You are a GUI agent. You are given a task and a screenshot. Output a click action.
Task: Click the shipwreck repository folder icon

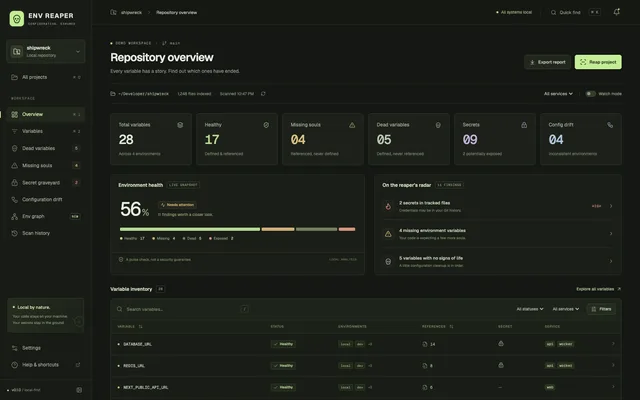17,51
